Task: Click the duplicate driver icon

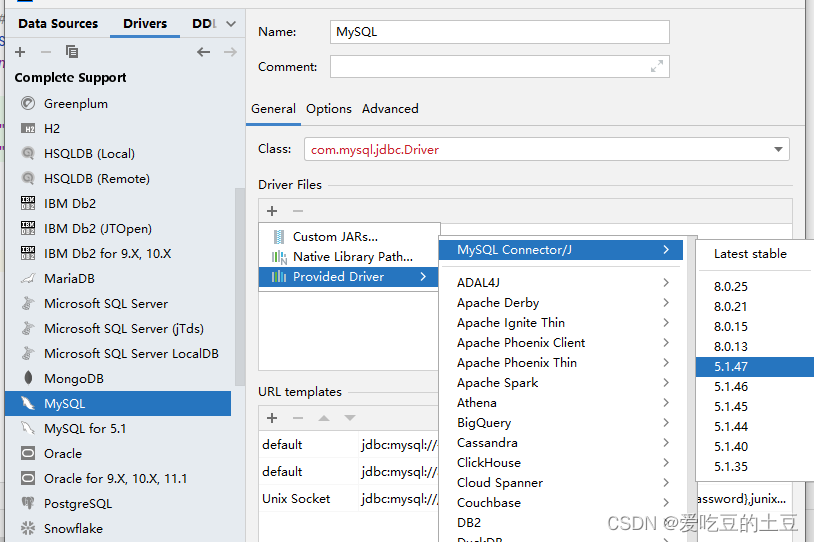Action: 72,52
